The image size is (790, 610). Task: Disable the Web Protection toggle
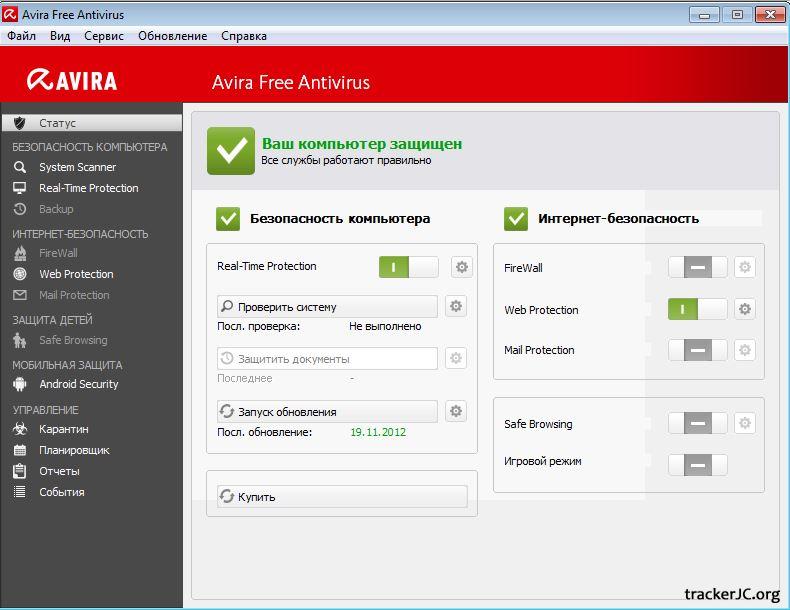click(697, 309)
